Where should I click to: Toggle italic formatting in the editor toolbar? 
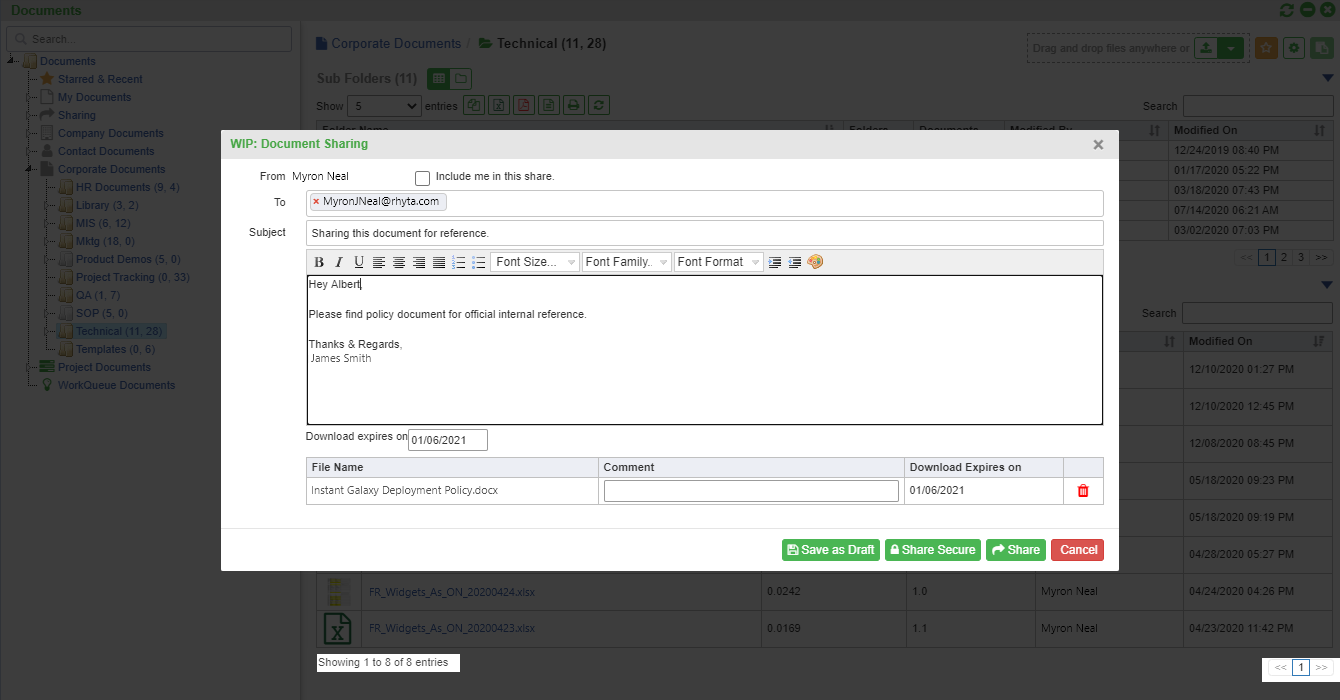339,262
